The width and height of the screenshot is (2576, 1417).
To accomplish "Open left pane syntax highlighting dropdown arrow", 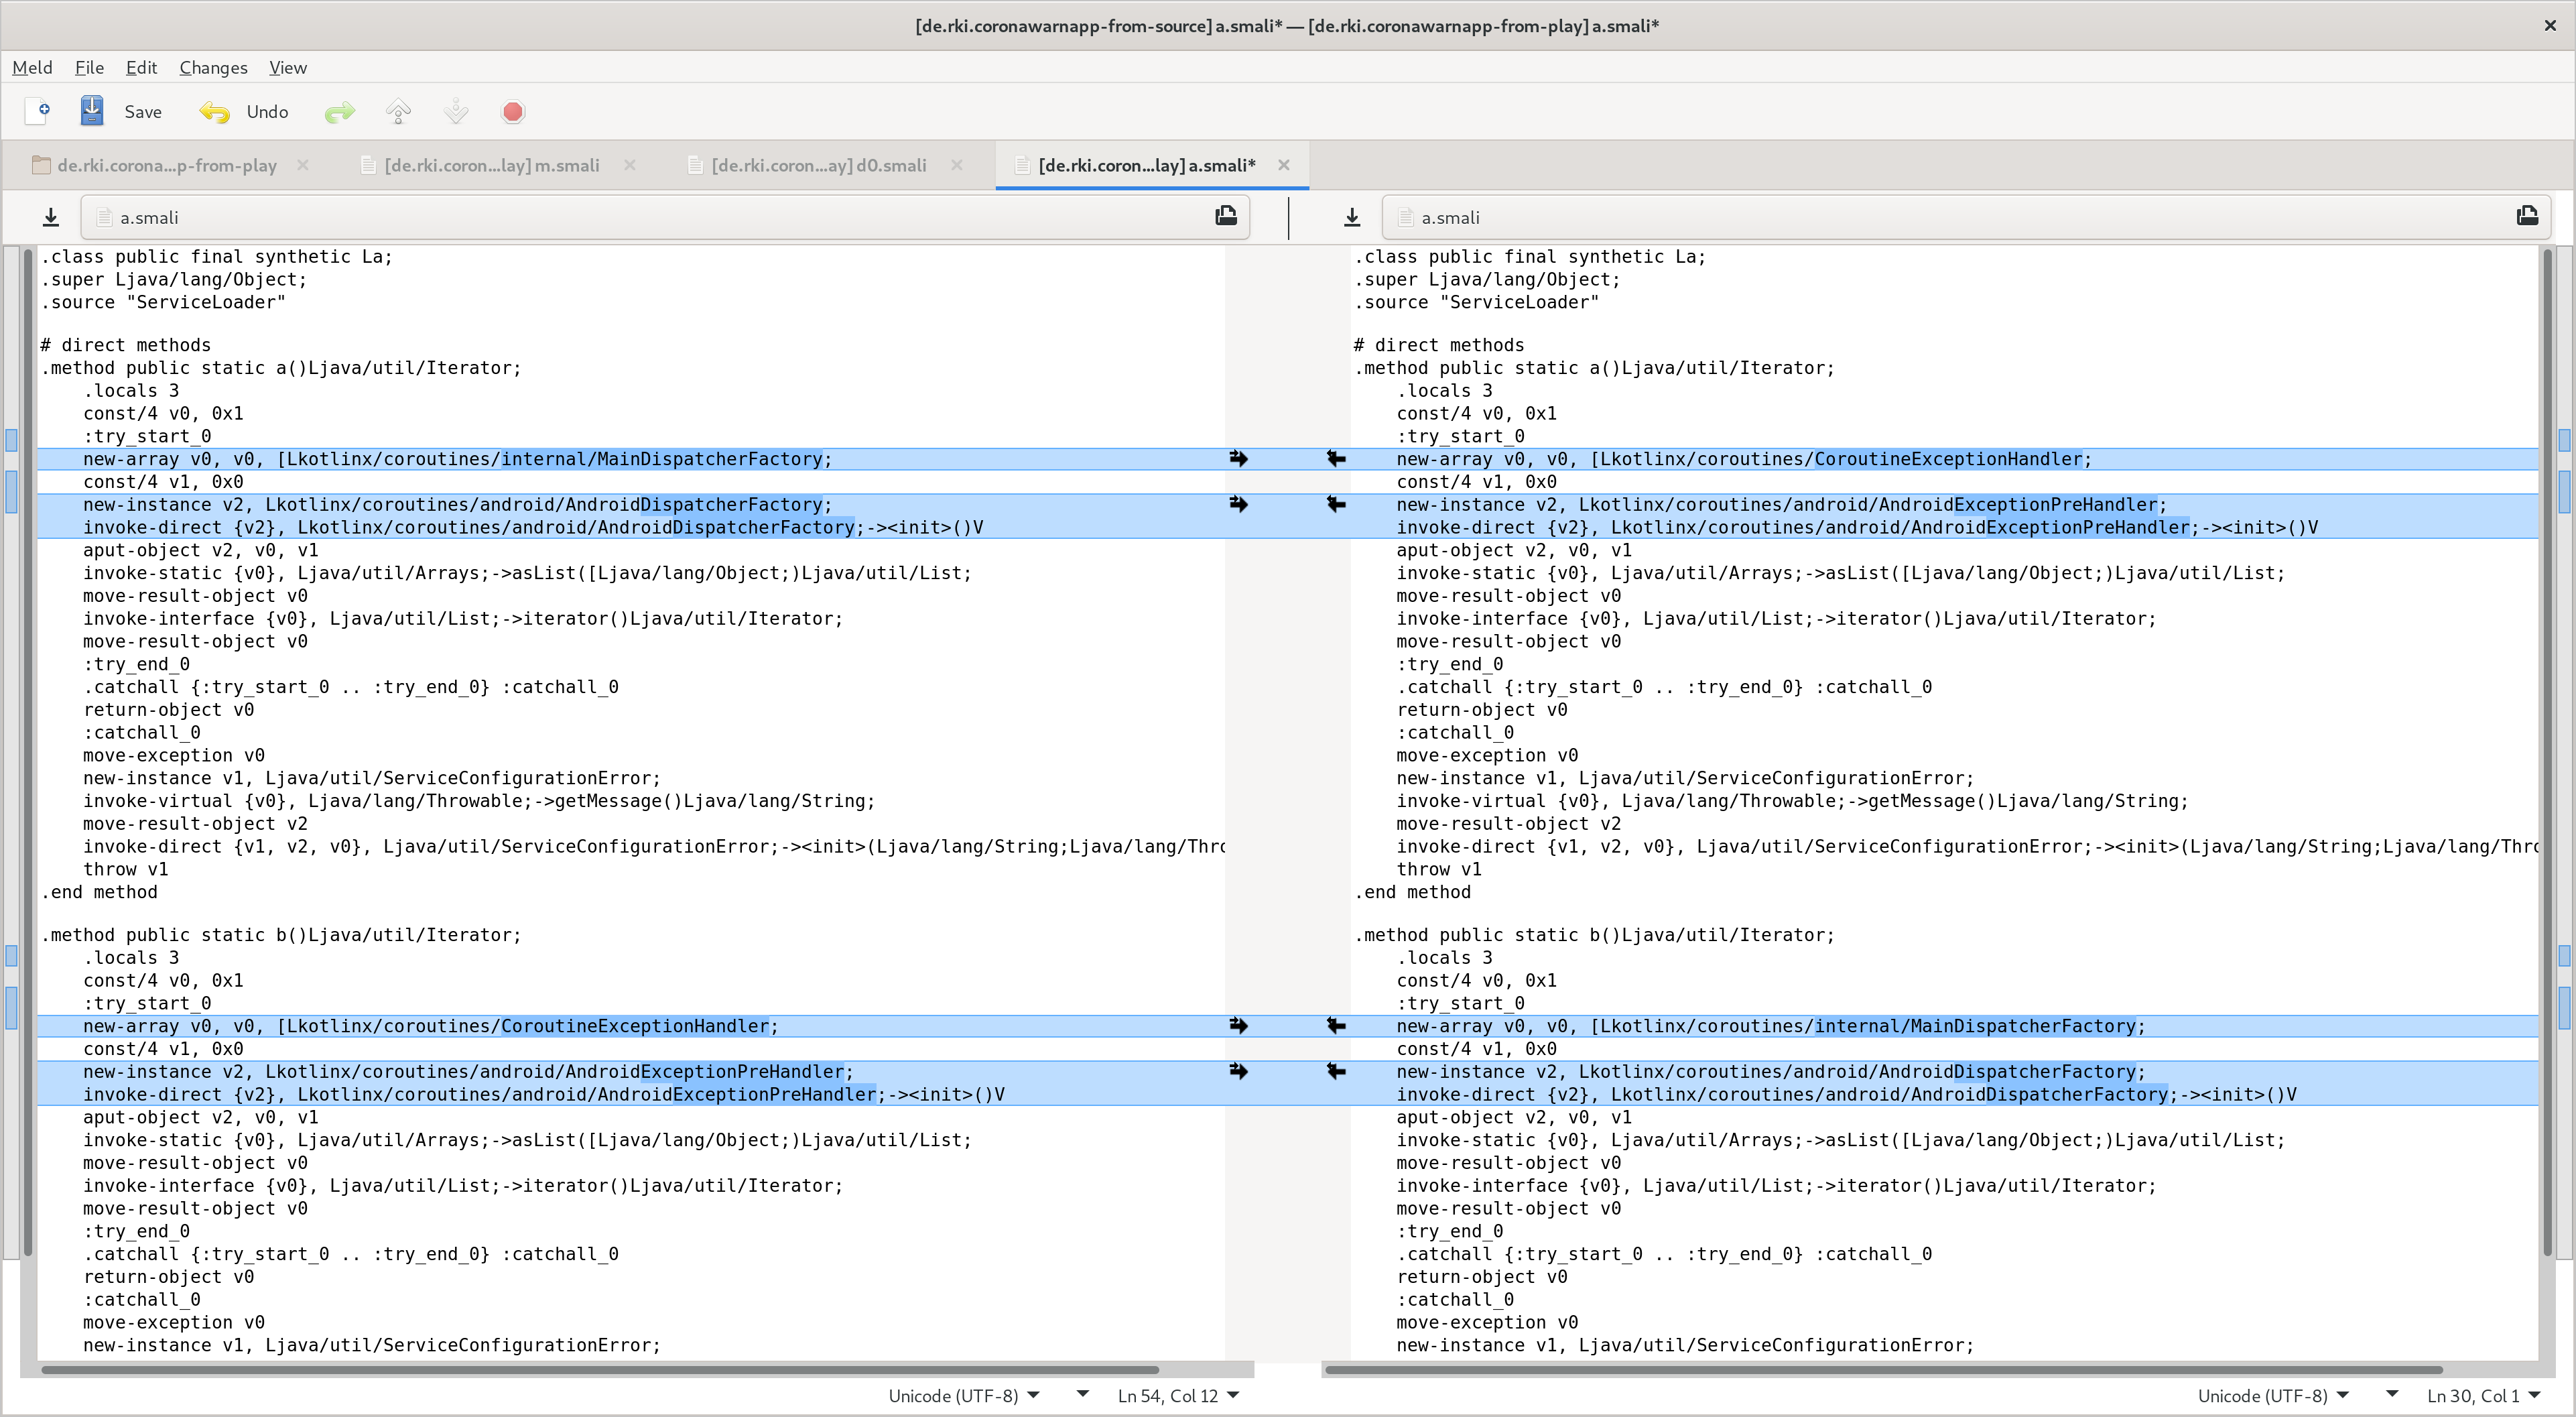I will (1082, 1394).
